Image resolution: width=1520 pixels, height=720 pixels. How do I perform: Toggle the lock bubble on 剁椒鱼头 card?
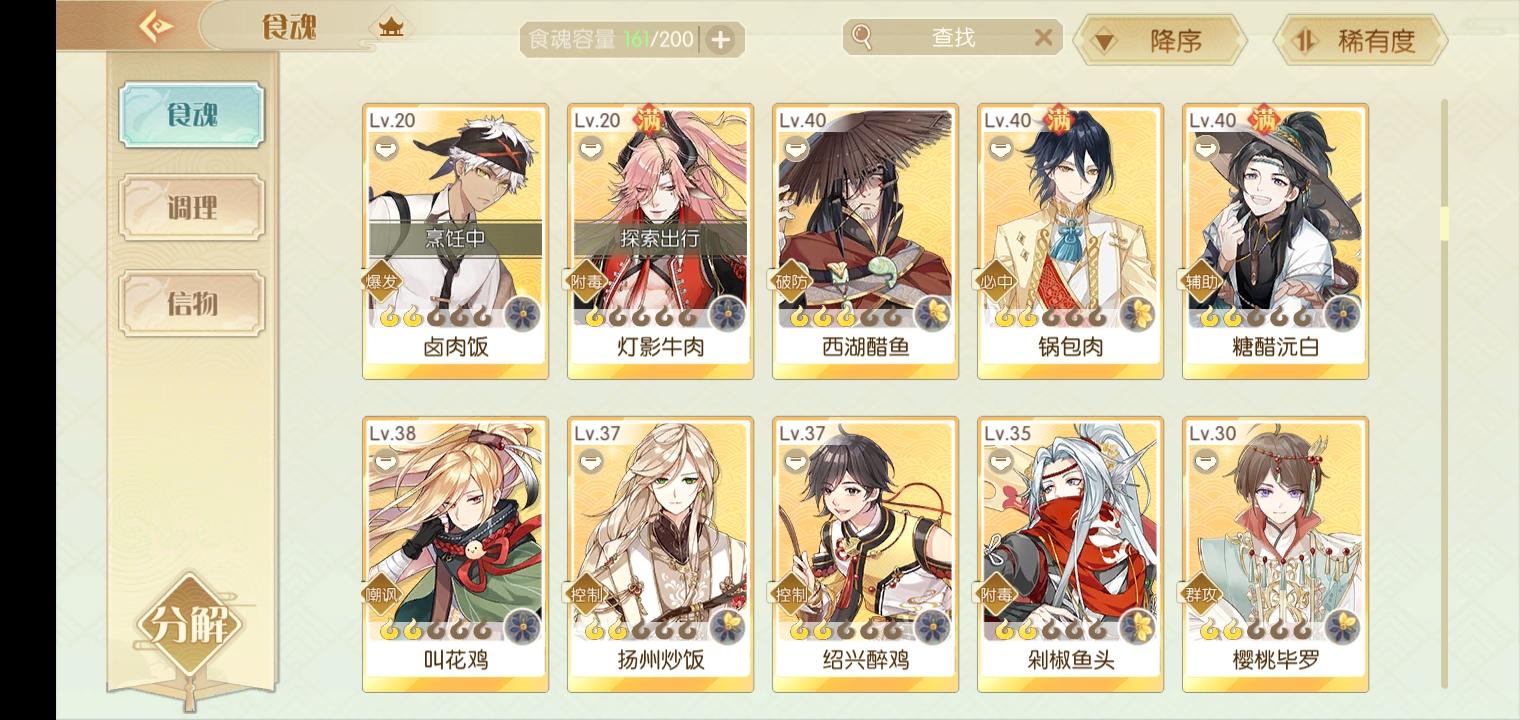coord(1001,461)
